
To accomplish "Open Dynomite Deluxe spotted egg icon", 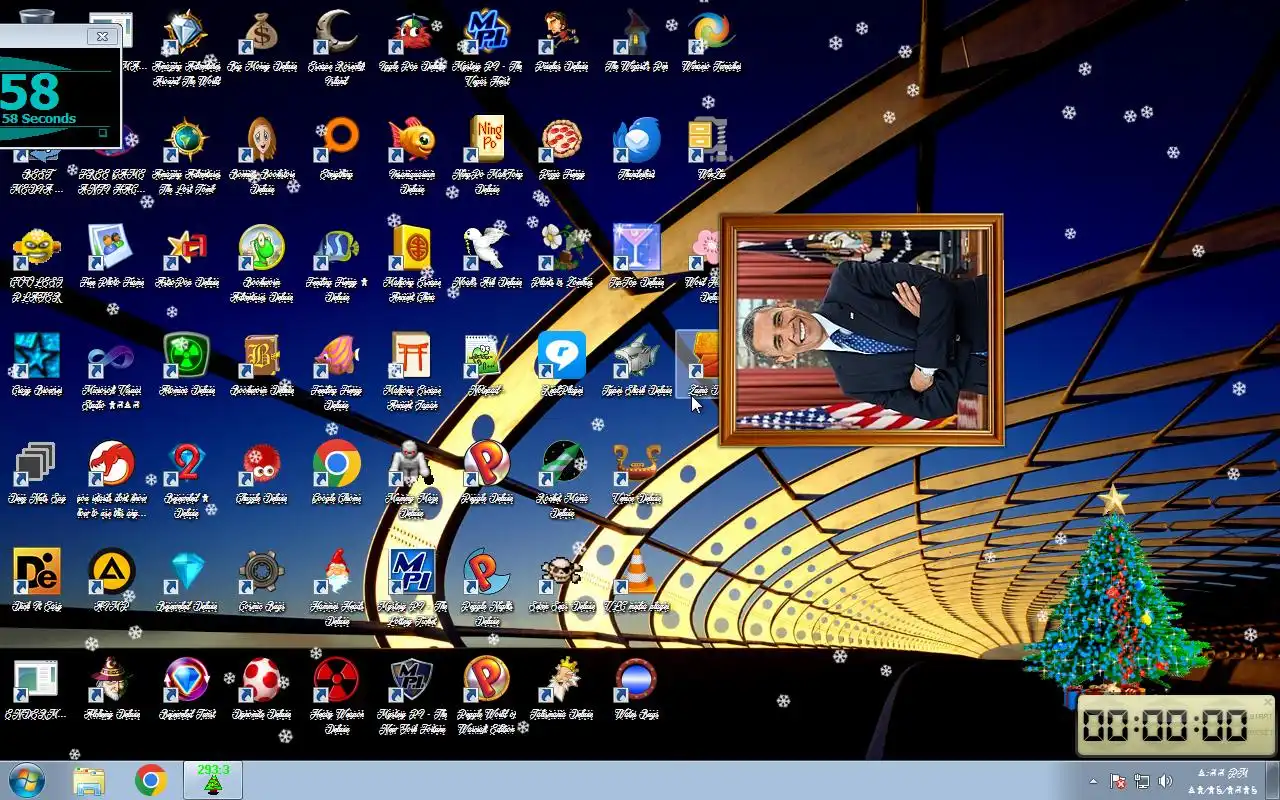I will [x=262, y=680].
